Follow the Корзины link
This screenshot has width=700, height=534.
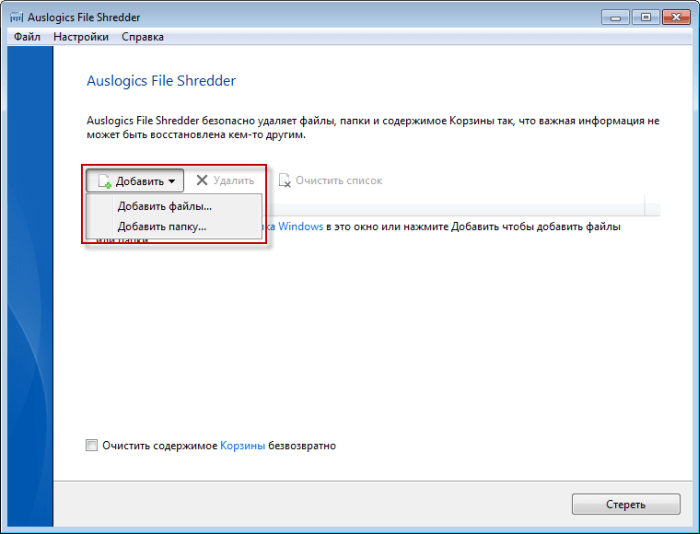point(242,446)
